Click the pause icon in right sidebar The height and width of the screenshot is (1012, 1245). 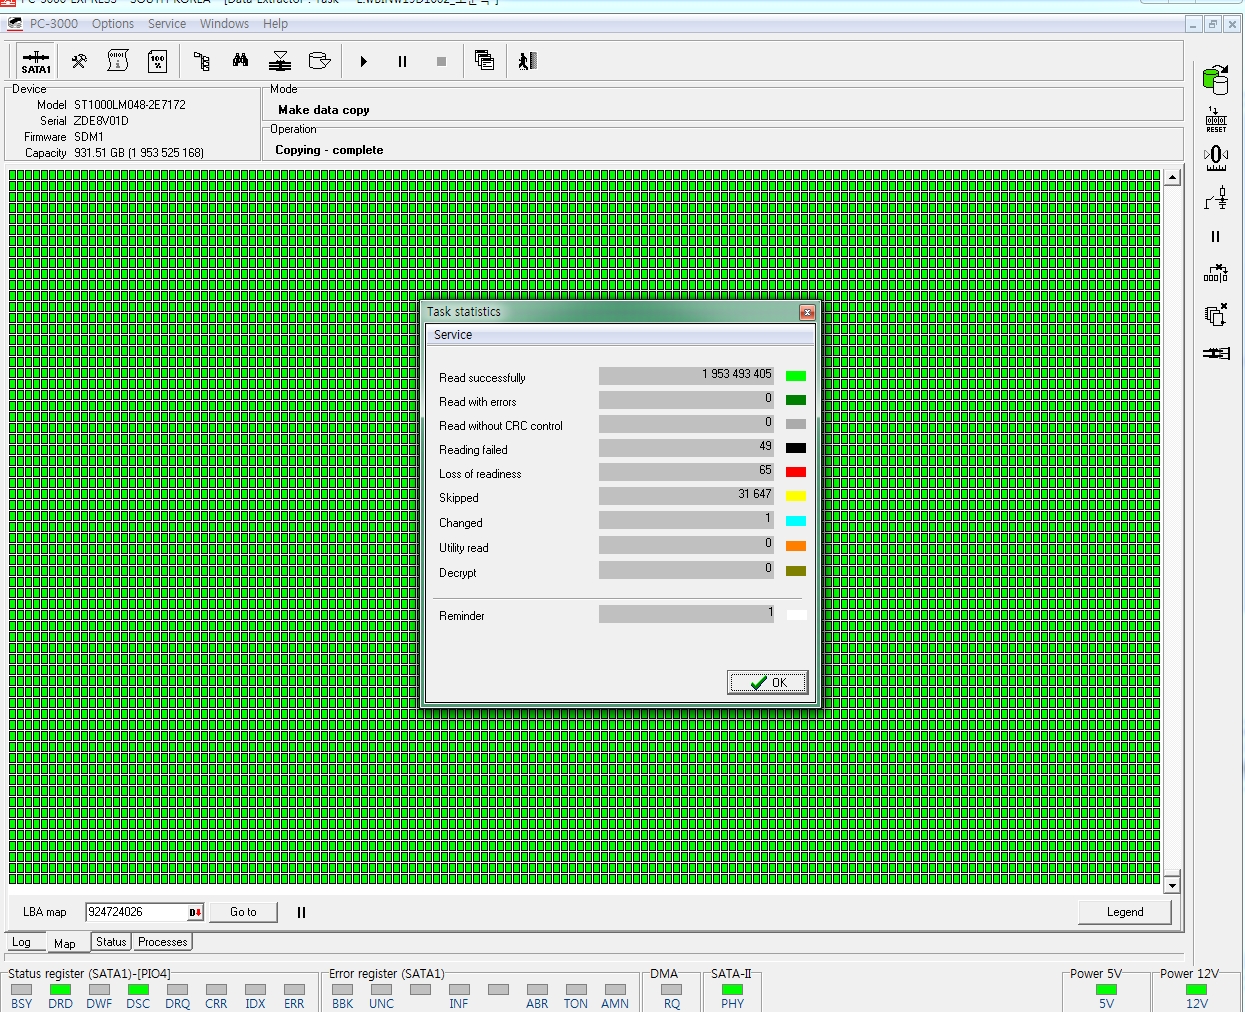click(x=1216, y=237)
